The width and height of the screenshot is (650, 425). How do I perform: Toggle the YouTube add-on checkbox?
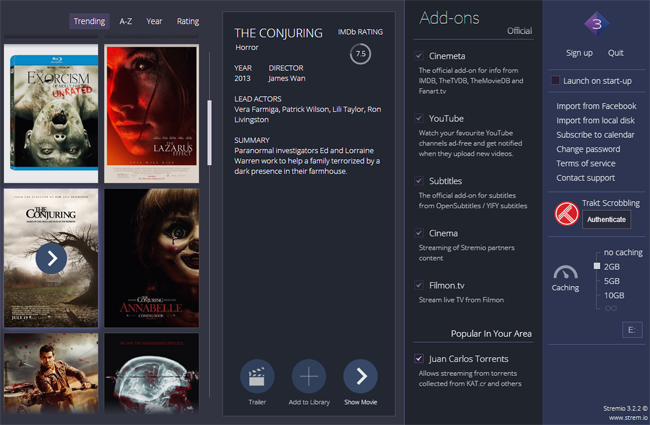coord(419,118)
